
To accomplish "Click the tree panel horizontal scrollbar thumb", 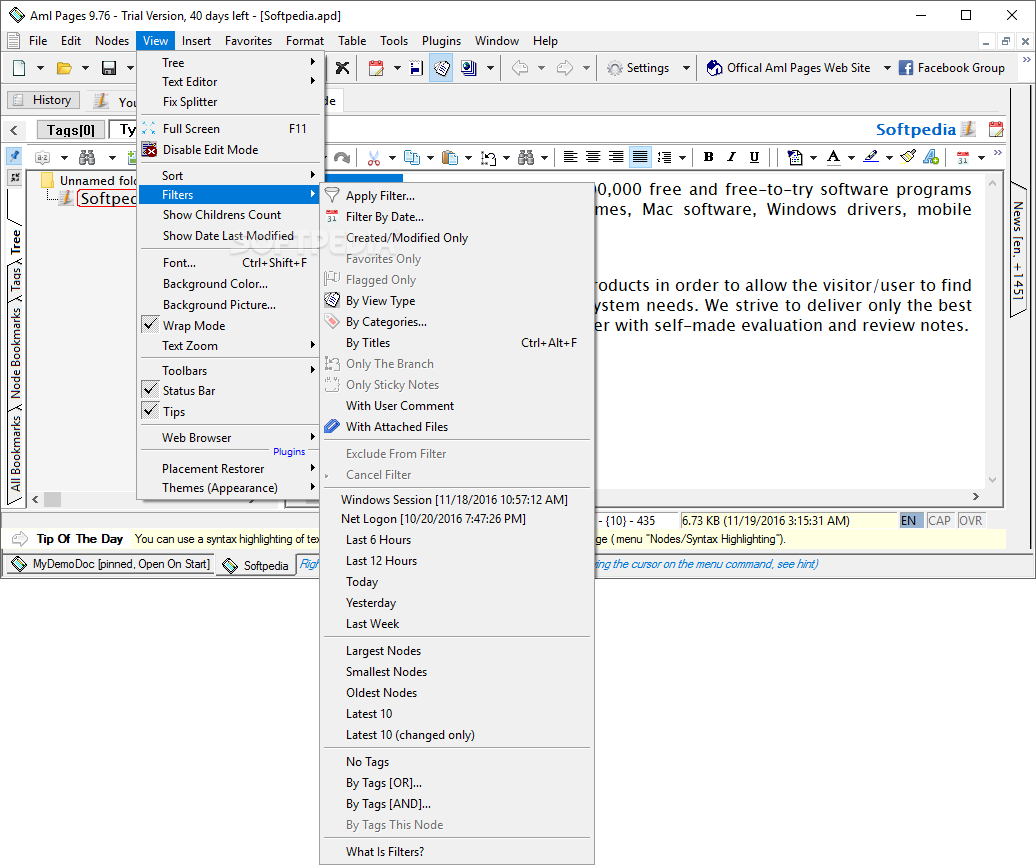I will (52, 500).
